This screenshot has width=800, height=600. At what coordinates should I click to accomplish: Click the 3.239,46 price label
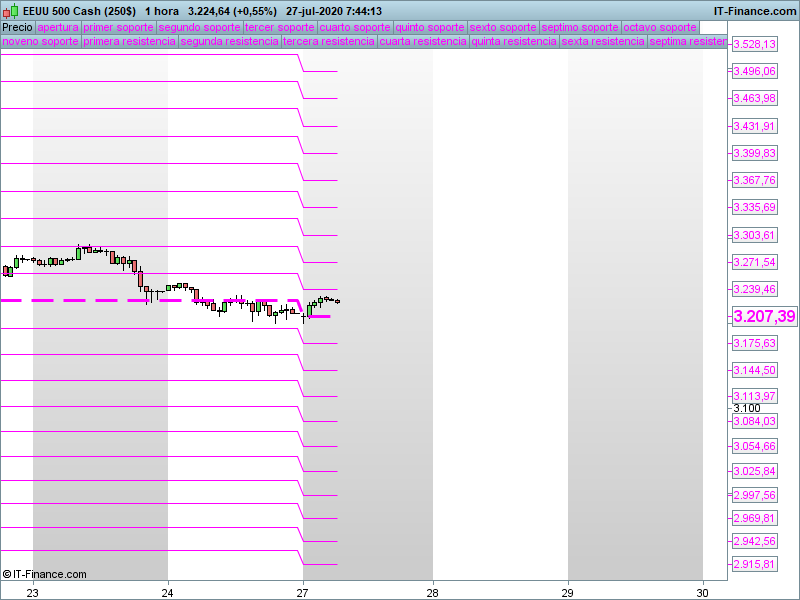[x=755, y=289]
